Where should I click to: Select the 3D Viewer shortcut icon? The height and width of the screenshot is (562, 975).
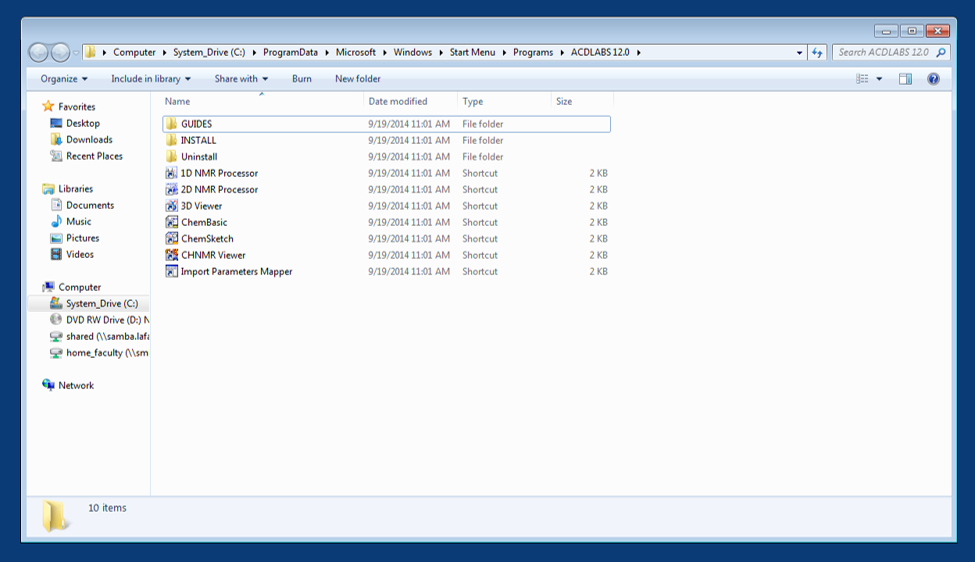[172, 206]
